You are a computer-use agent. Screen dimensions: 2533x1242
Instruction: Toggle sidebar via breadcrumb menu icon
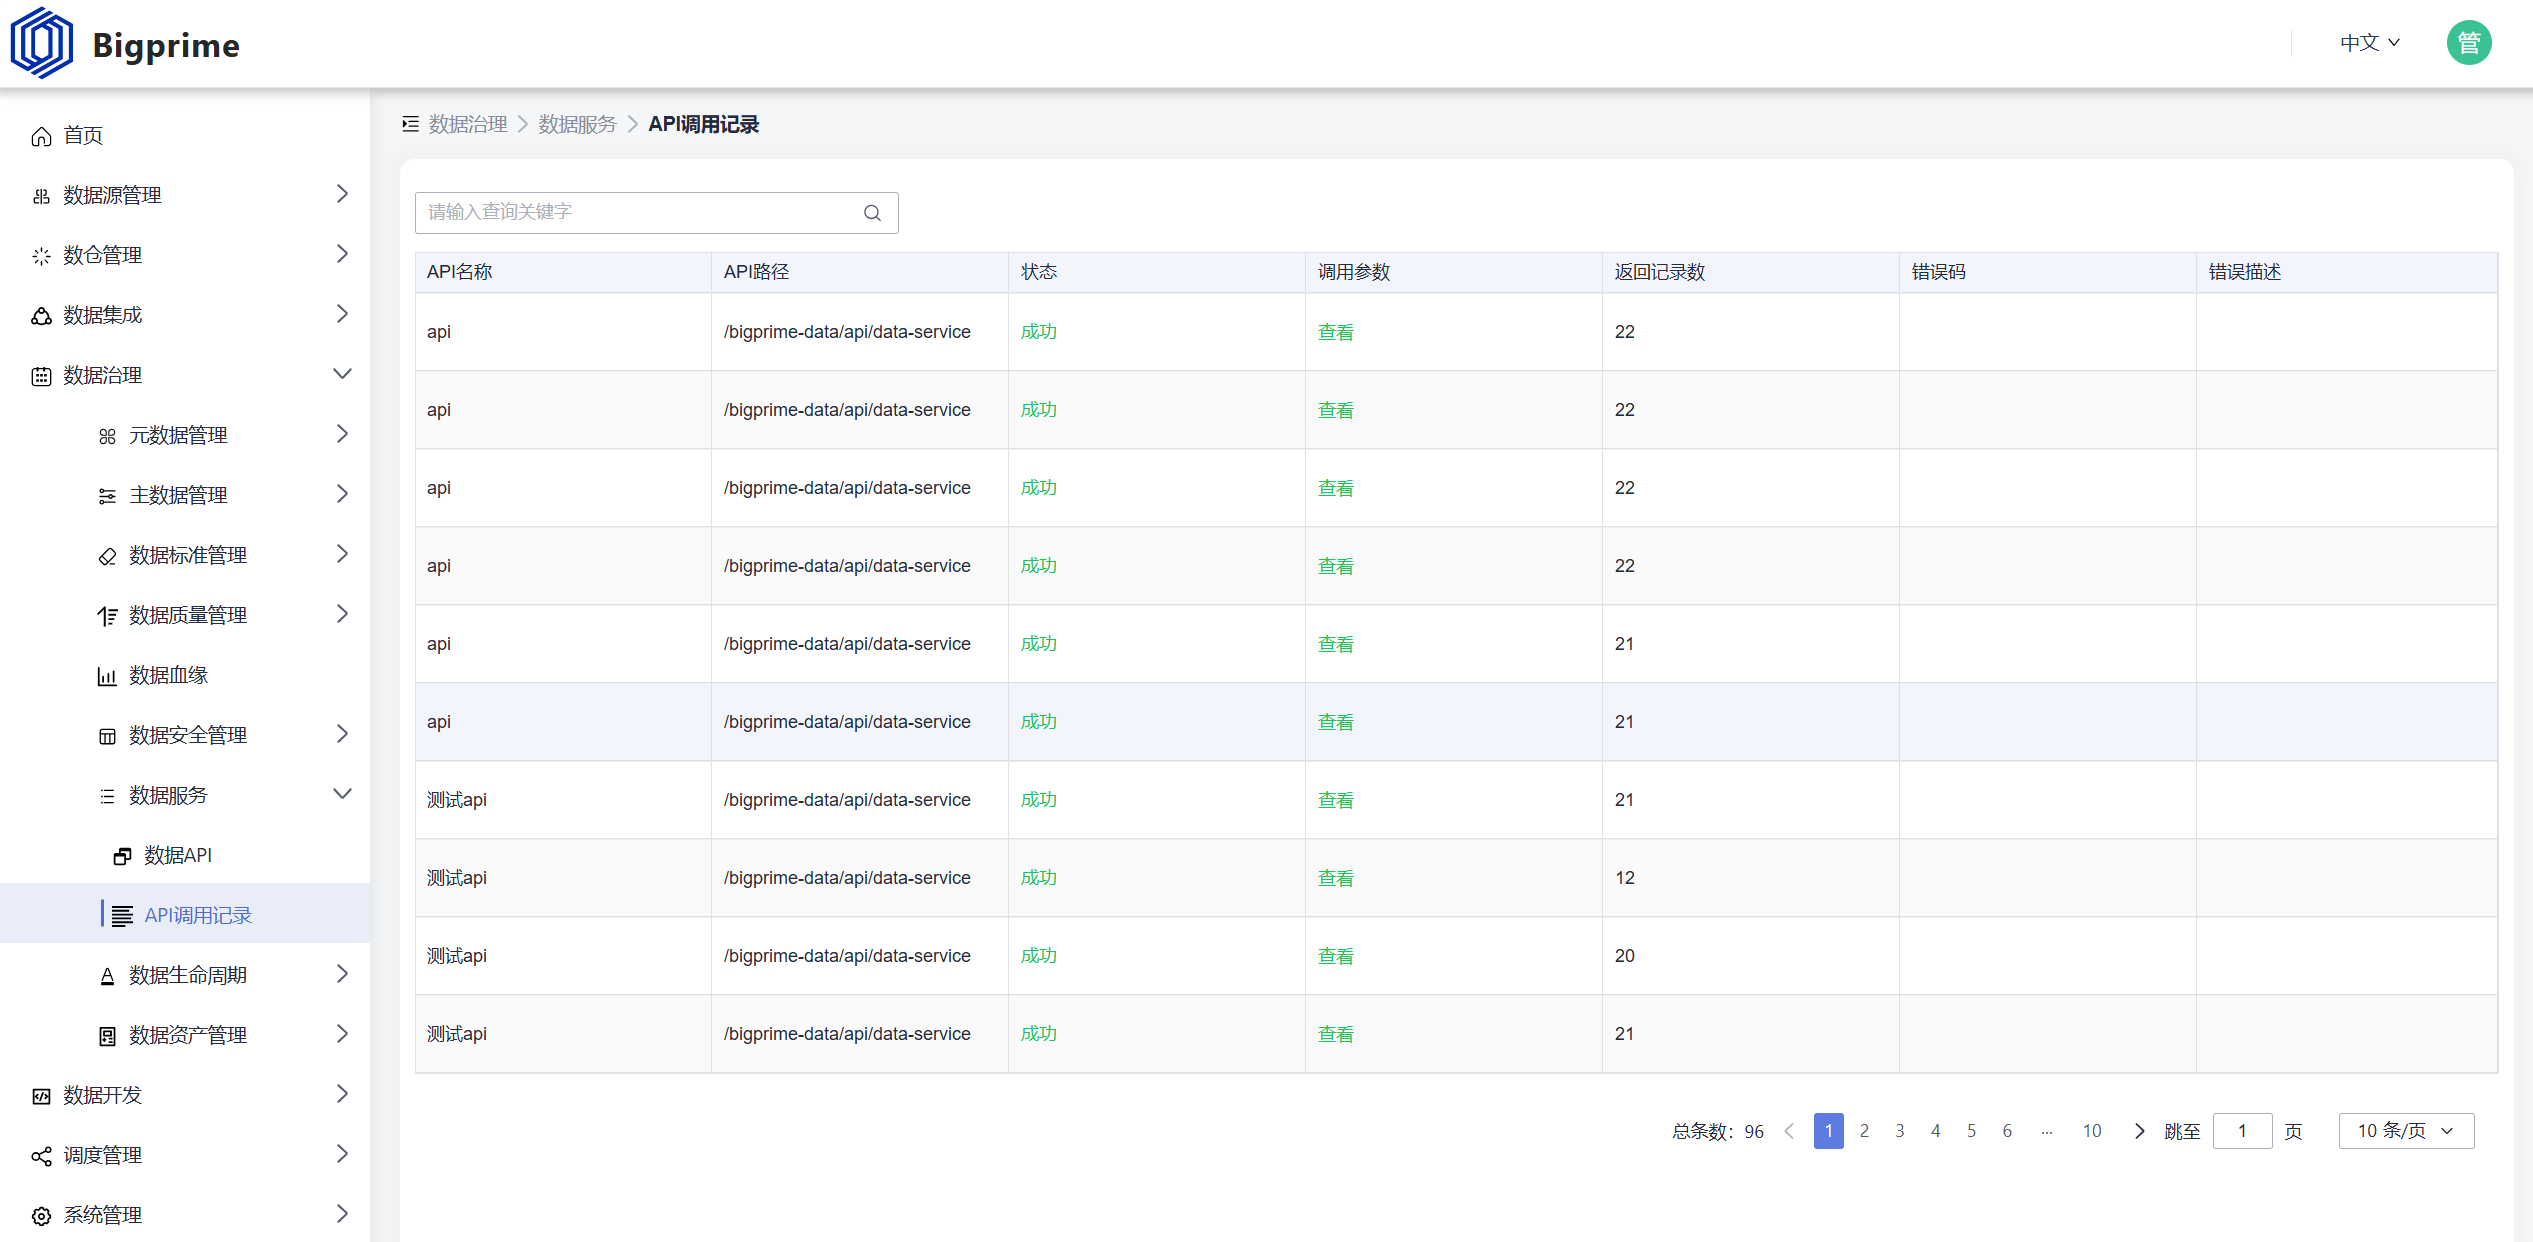point(410,124)
